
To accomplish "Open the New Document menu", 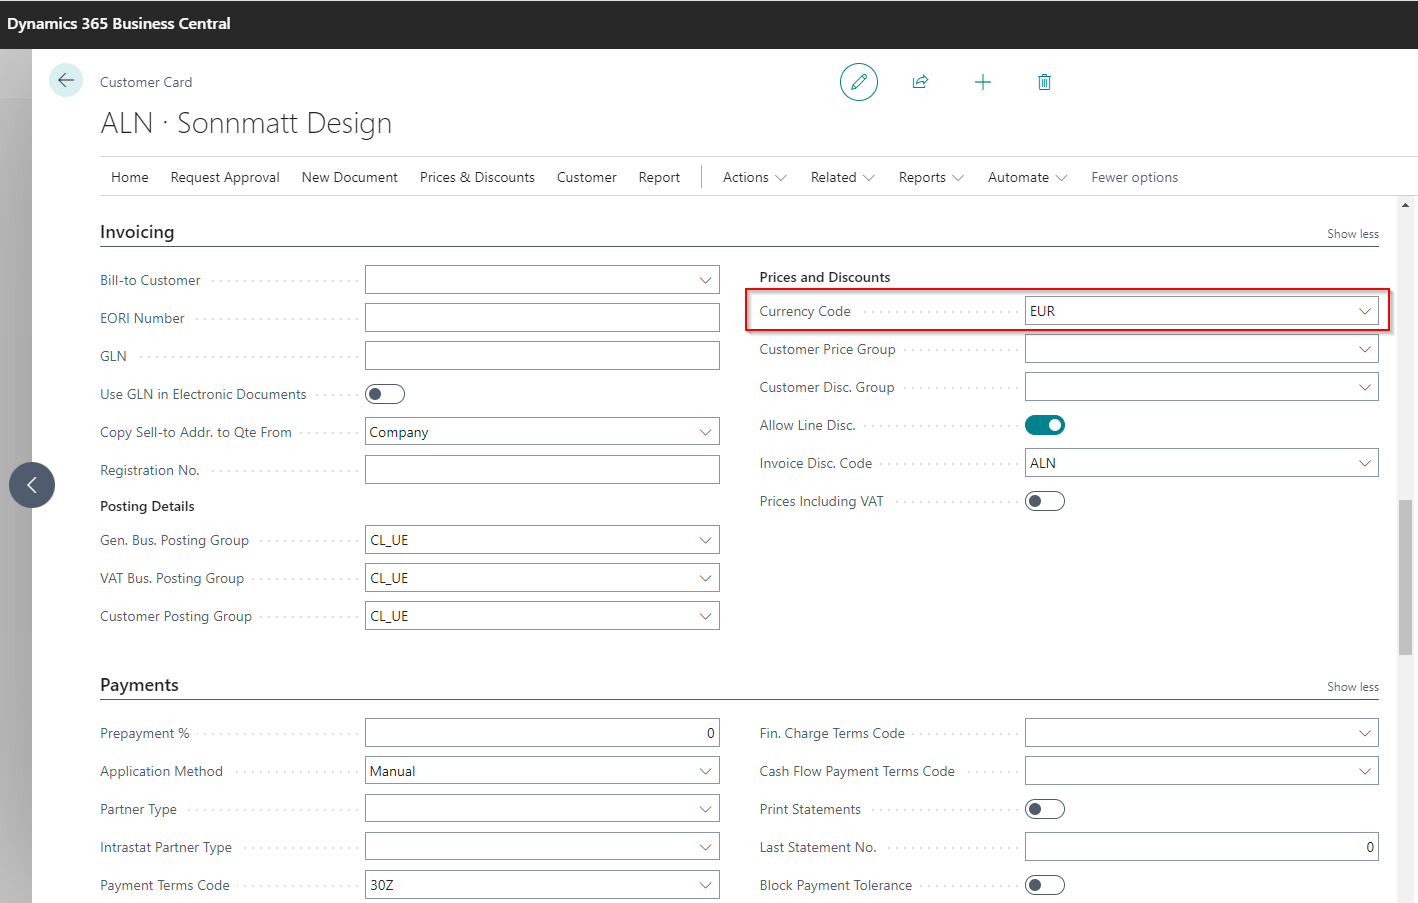I will [x=350, y=177].
